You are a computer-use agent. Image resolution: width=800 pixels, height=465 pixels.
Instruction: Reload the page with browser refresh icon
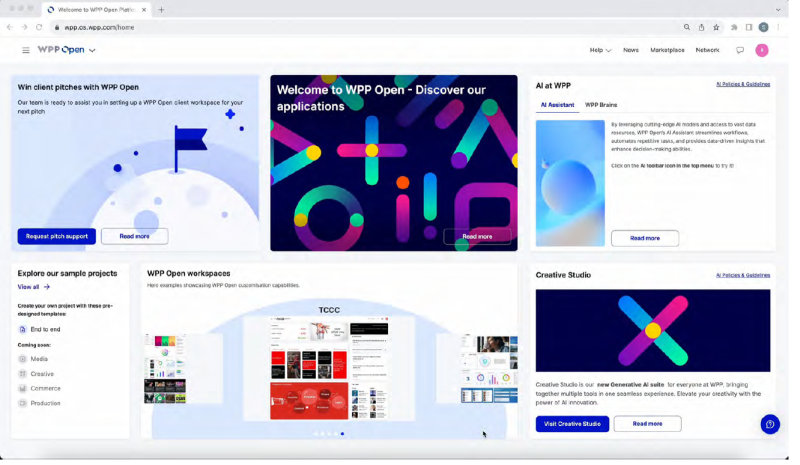pyautogui.click(x=39, y=28)
